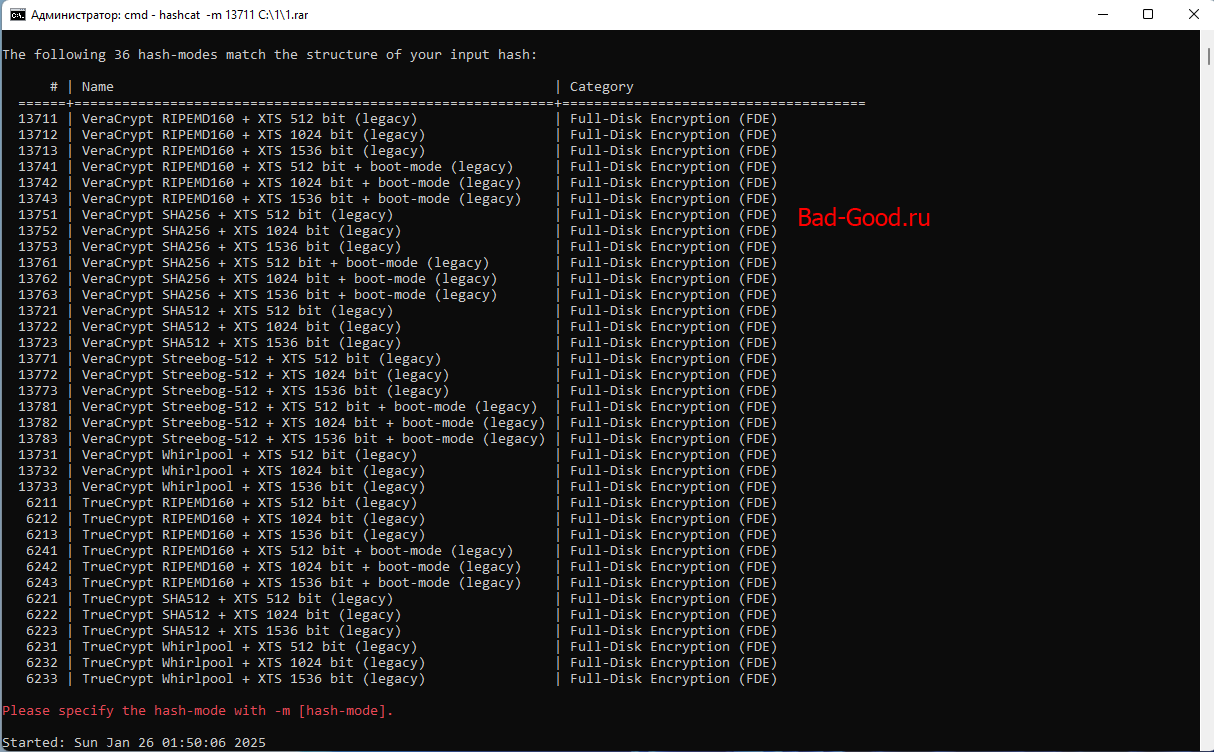Maximize the cmd window

[1148, 15]
